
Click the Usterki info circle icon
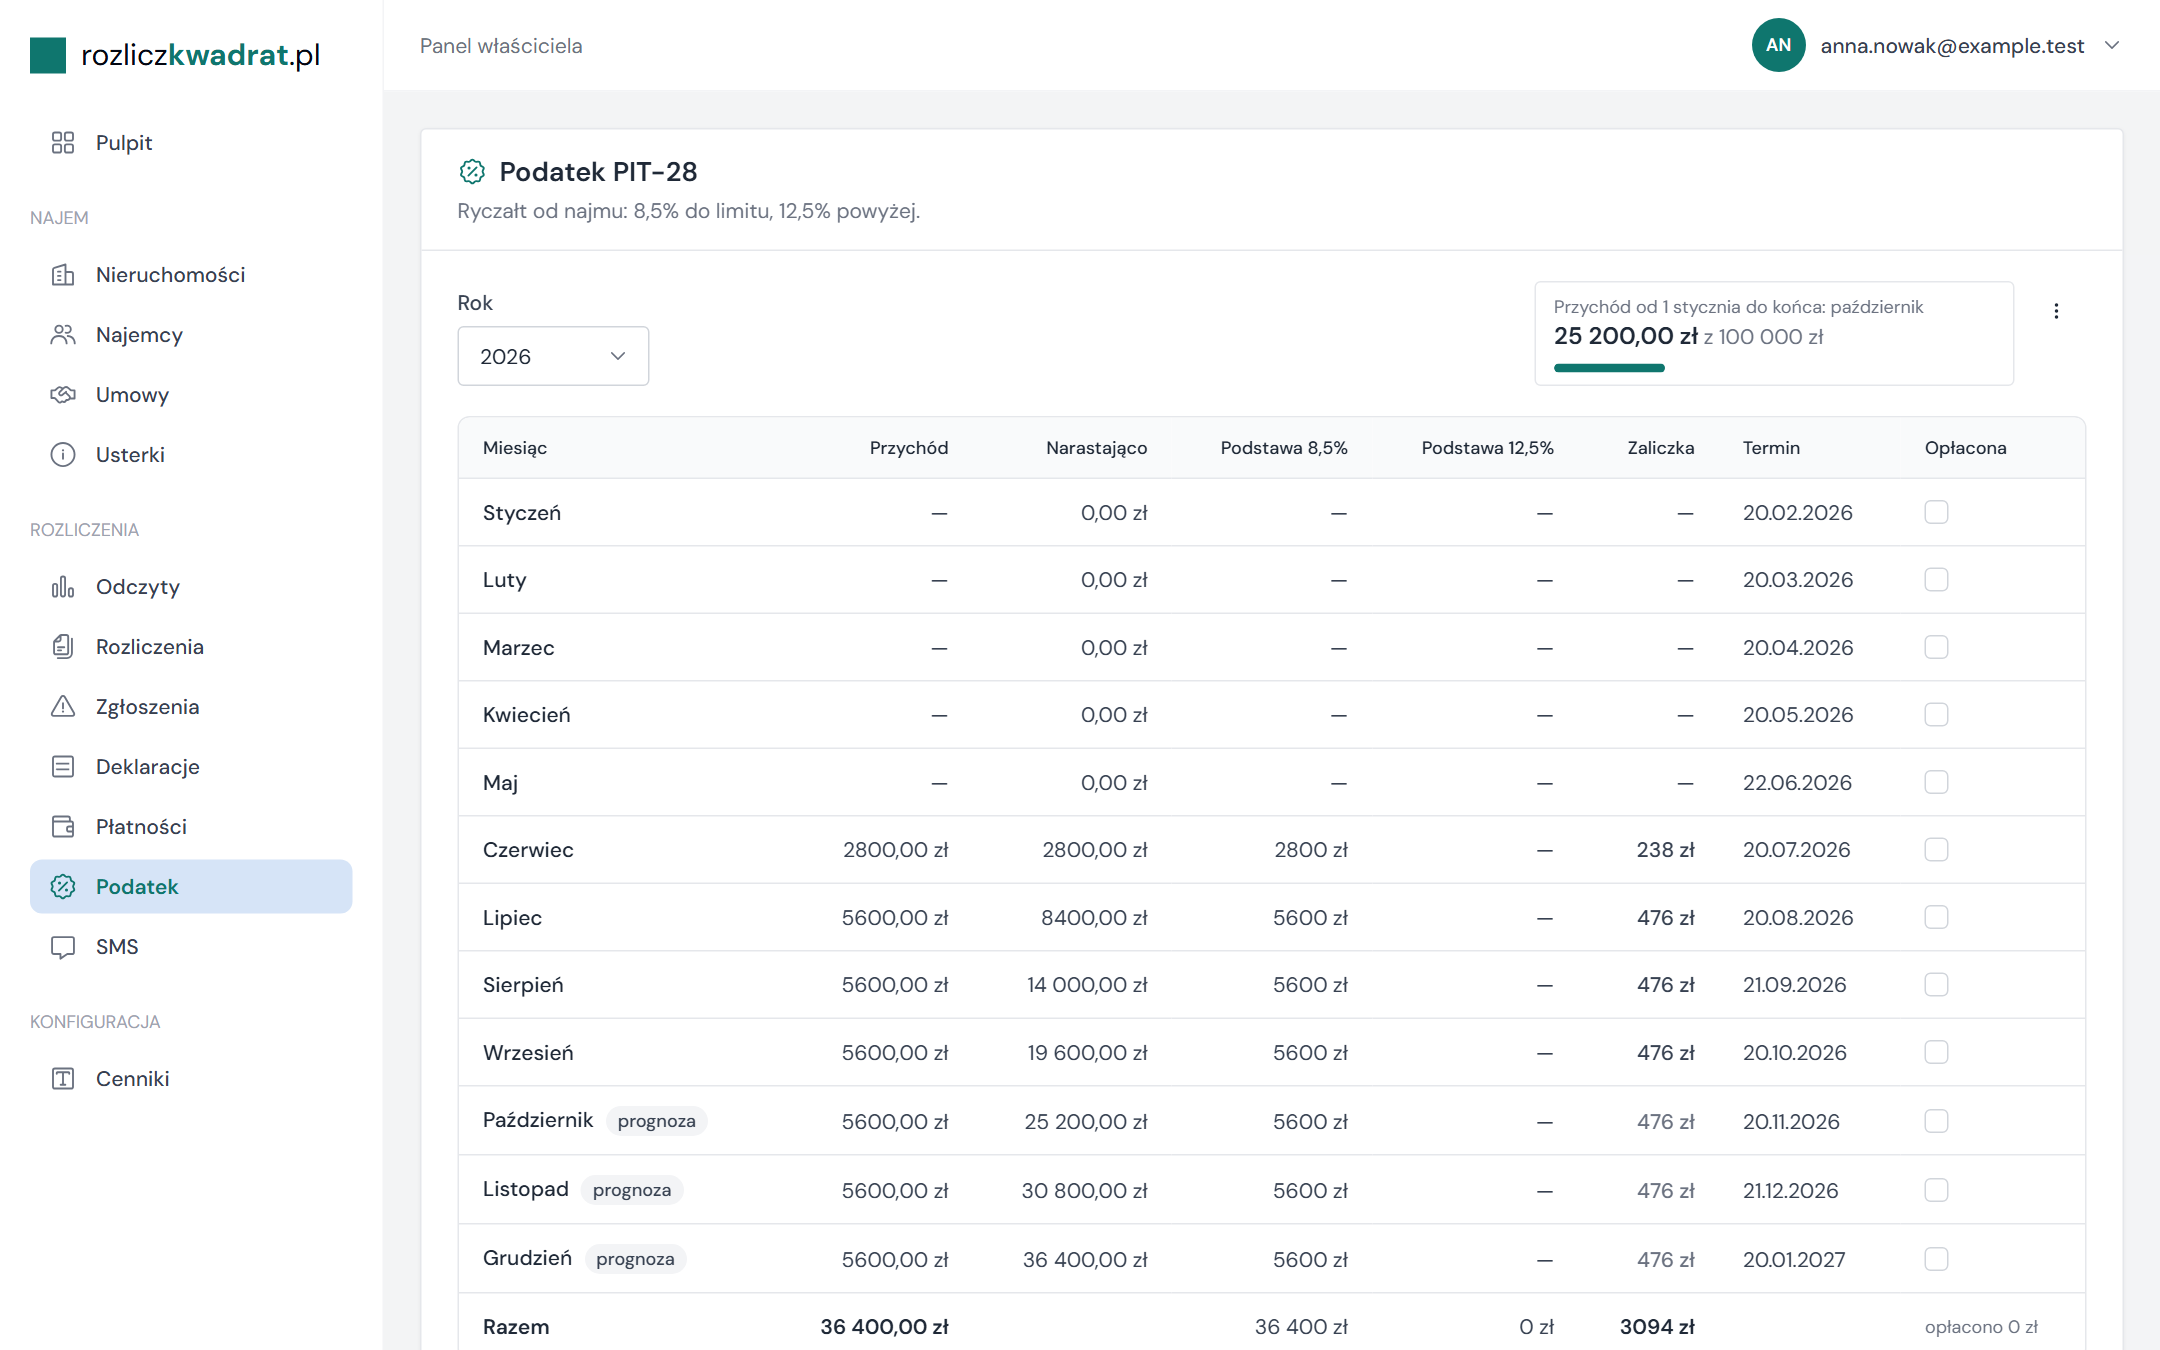pyautogui.click(x=63, y=455)
